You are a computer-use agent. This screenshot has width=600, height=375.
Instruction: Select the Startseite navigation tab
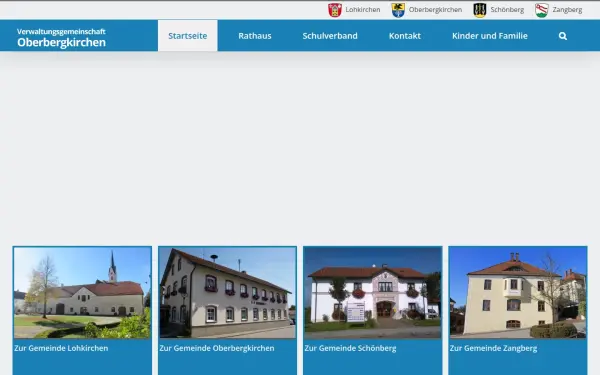pos(188,36)
